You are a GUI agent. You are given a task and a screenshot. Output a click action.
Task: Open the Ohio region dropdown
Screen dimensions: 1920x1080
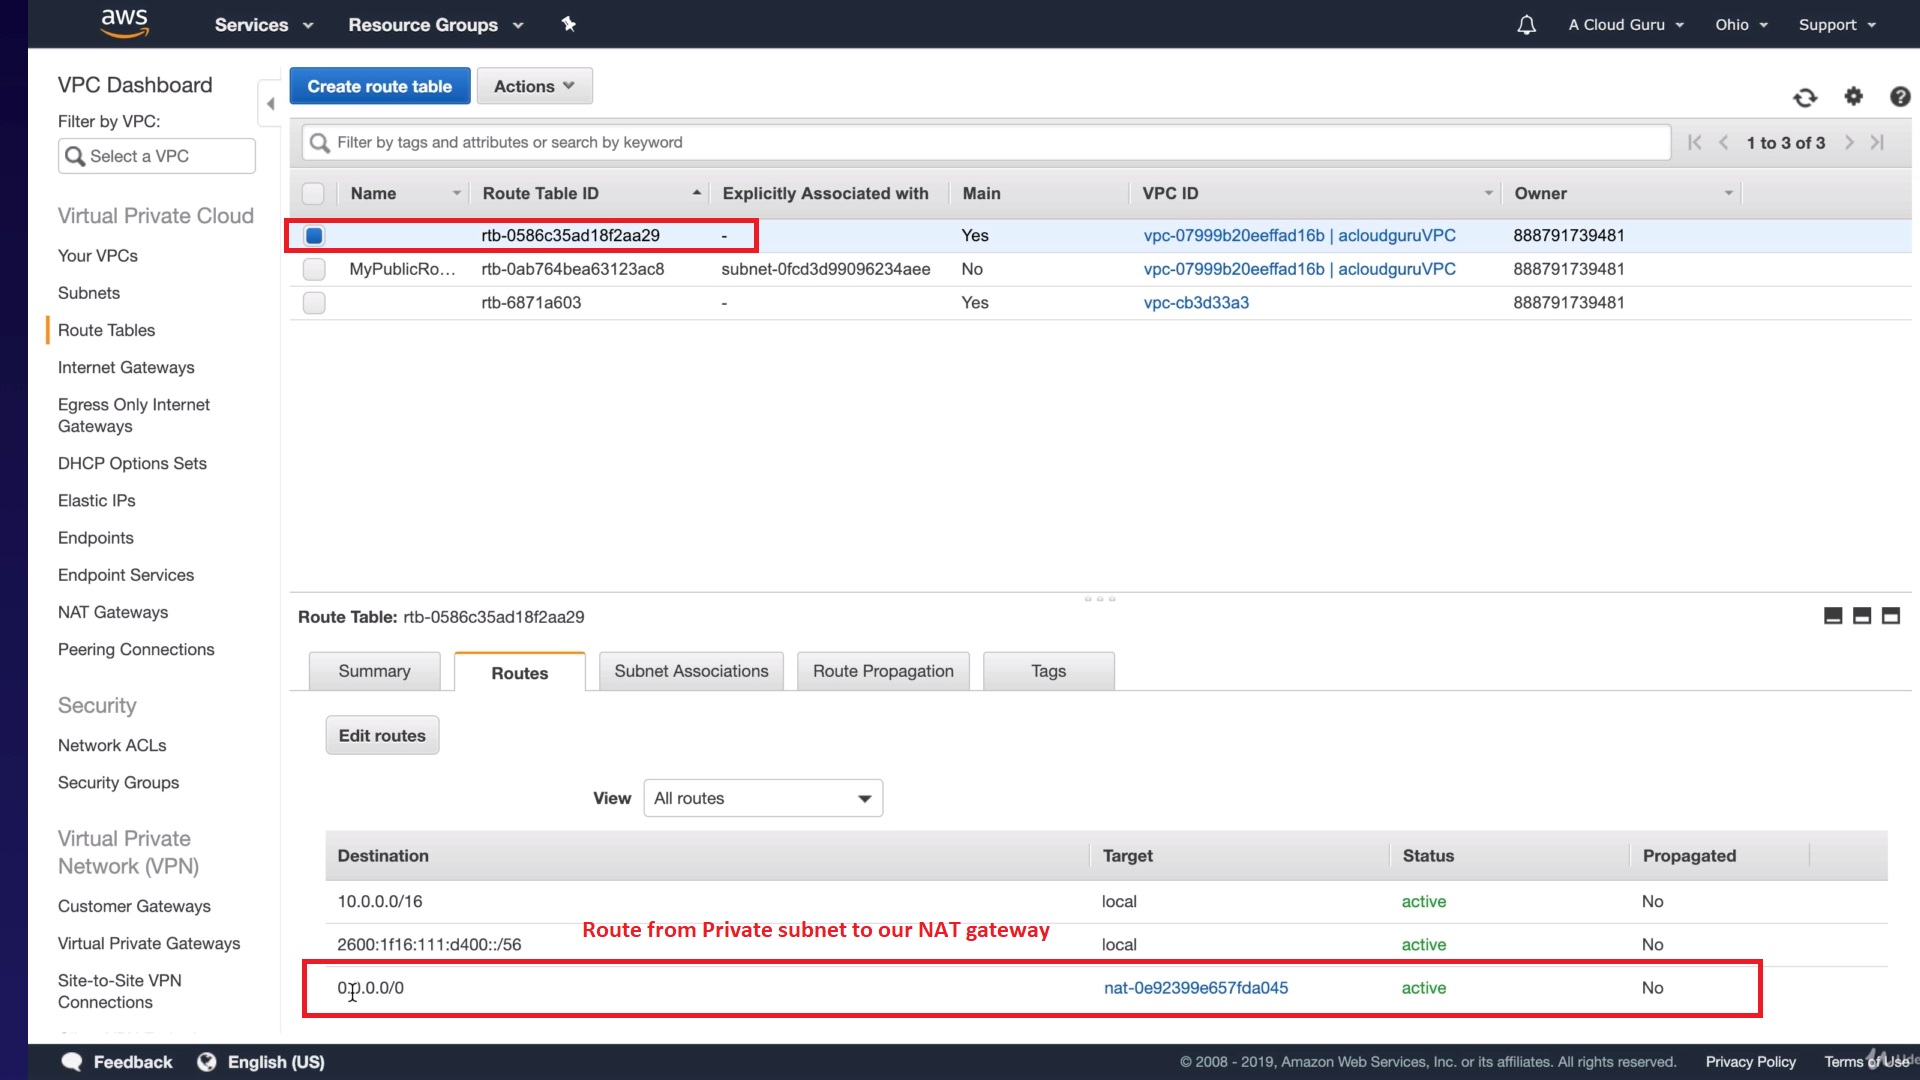[1741, 25]
